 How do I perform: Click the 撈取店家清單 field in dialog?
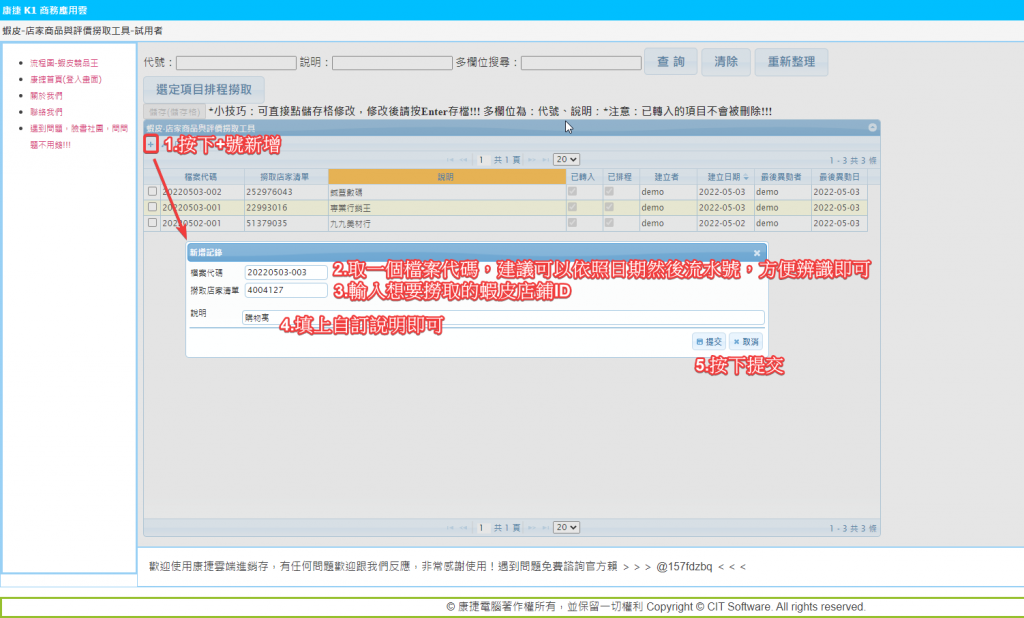coord(286,291)
